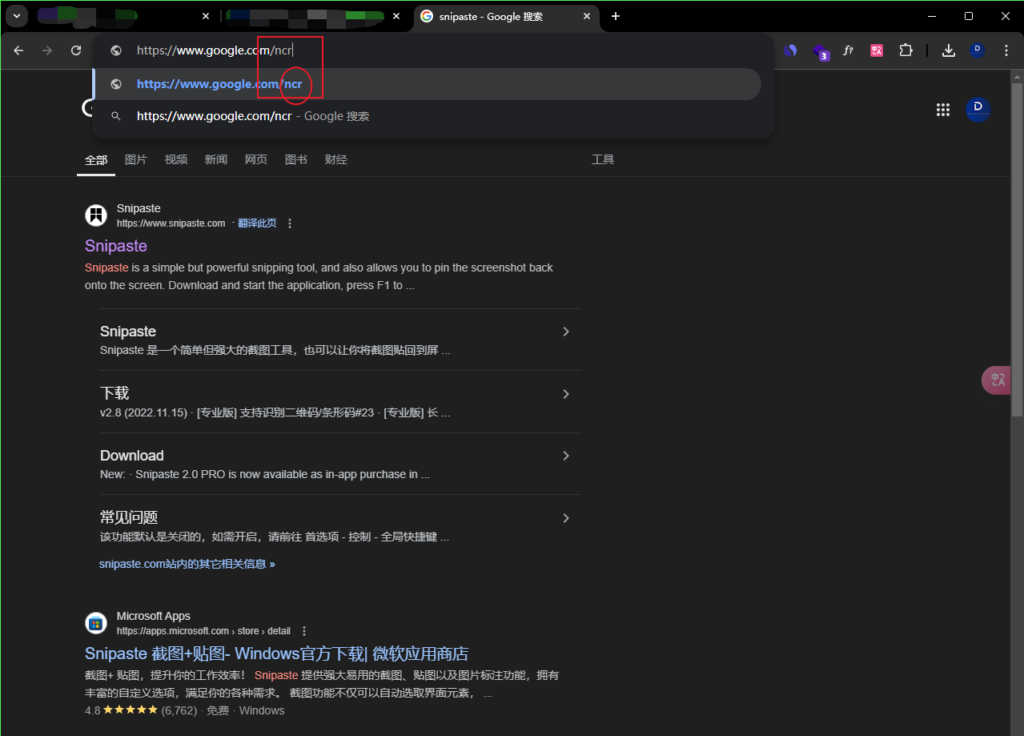
Task: Open the Downloads icon in toolbar
Action: click(x=948, y=49)
